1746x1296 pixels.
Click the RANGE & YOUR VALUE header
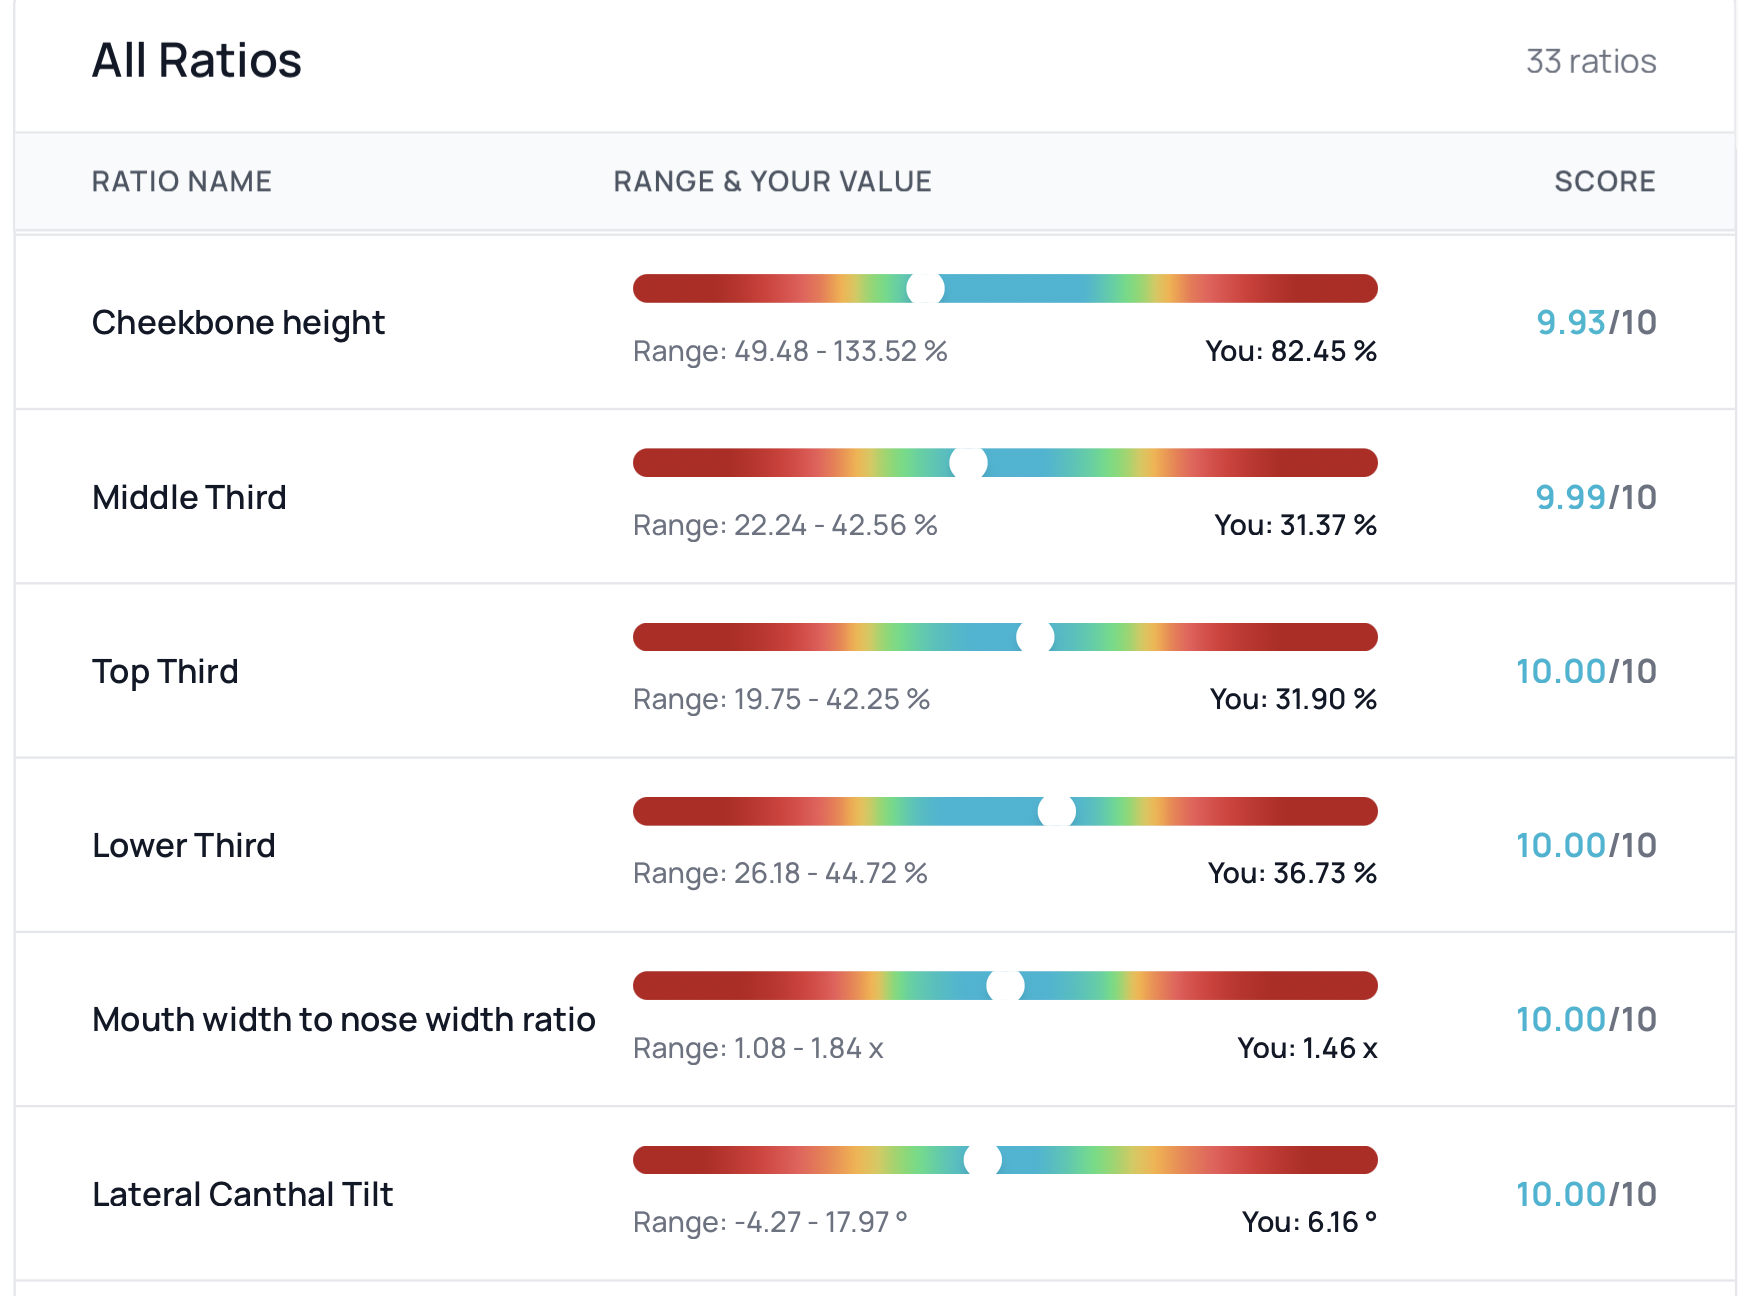pos(772,181)
